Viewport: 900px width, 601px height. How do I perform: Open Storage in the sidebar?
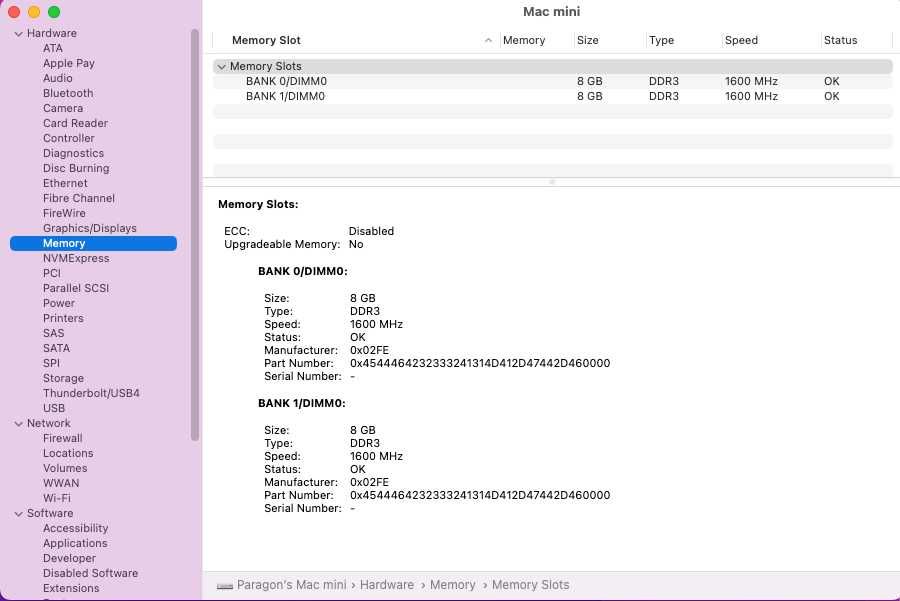63,378
